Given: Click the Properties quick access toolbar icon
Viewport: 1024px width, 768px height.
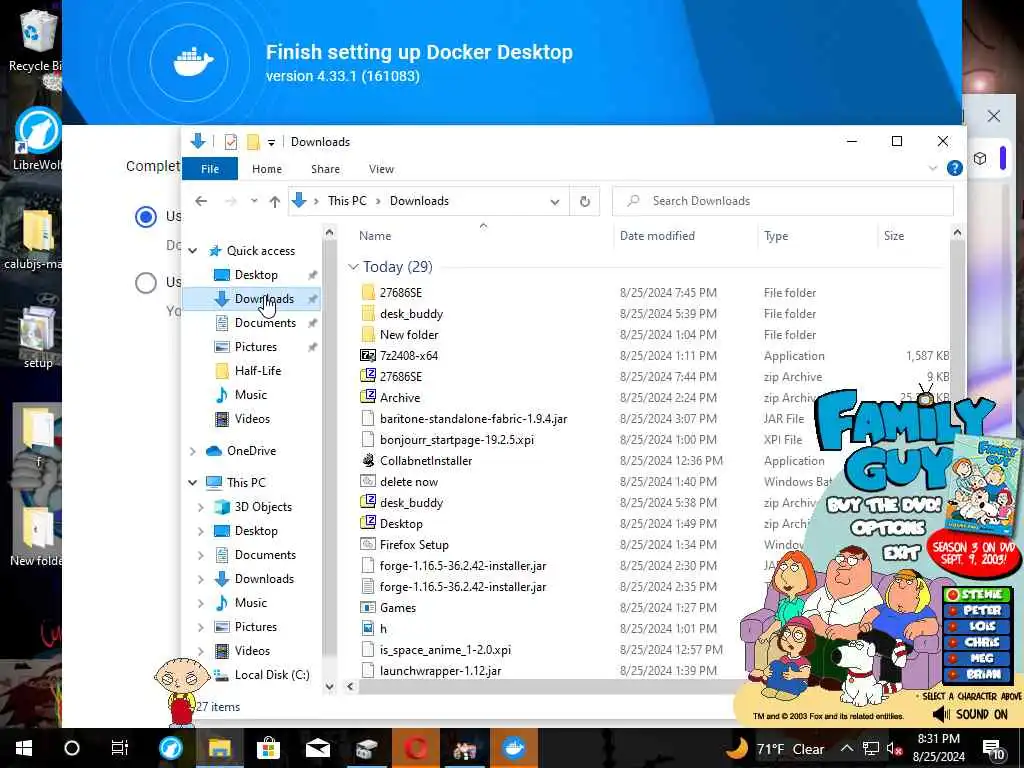Looking at the screenshot, I should pyautogui.click(x=231, y=142).
